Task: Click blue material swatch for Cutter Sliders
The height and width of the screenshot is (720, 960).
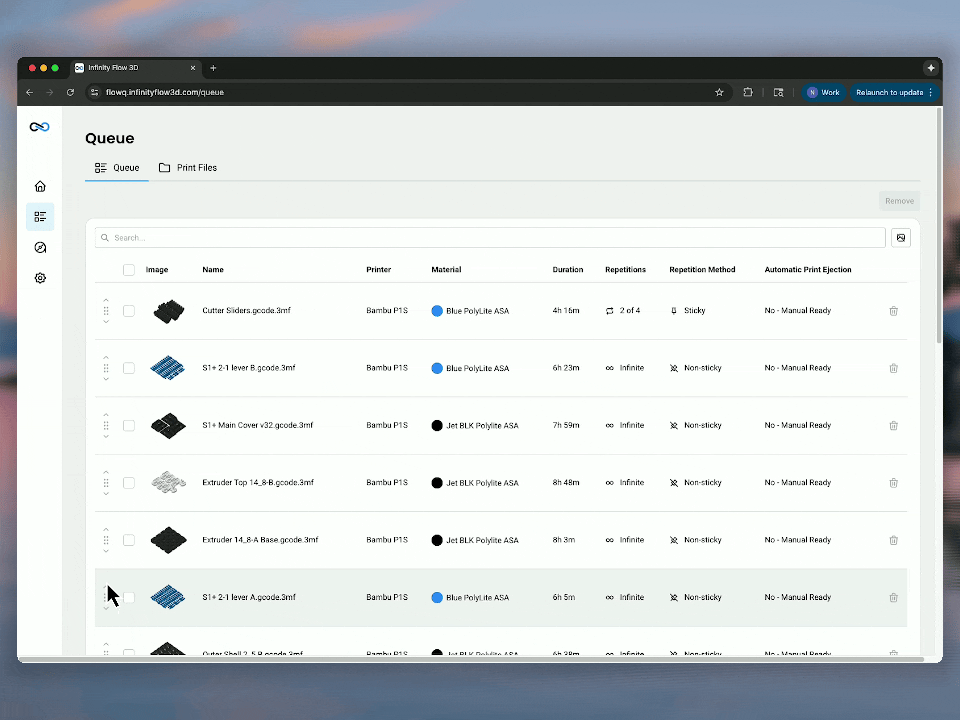Action: [437, 311]
